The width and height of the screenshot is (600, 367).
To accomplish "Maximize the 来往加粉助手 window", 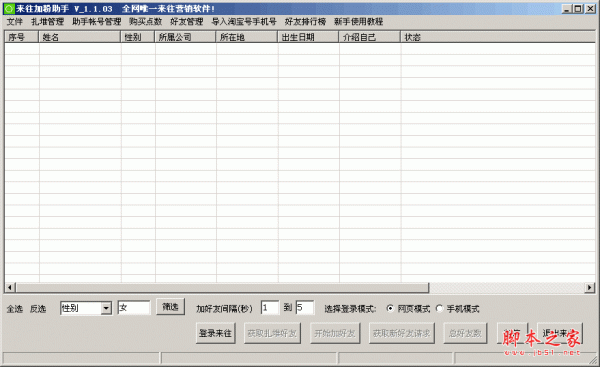I will pyautogui.click(x=578, y=8).
